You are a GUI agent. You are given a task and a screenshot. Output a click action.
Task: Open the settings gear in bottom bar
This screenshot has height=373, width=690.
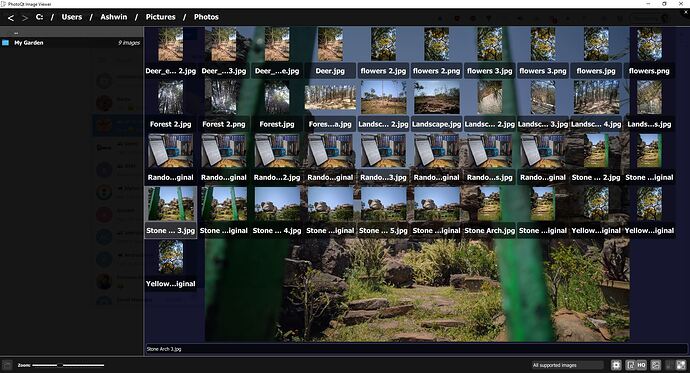coord(616,365)
